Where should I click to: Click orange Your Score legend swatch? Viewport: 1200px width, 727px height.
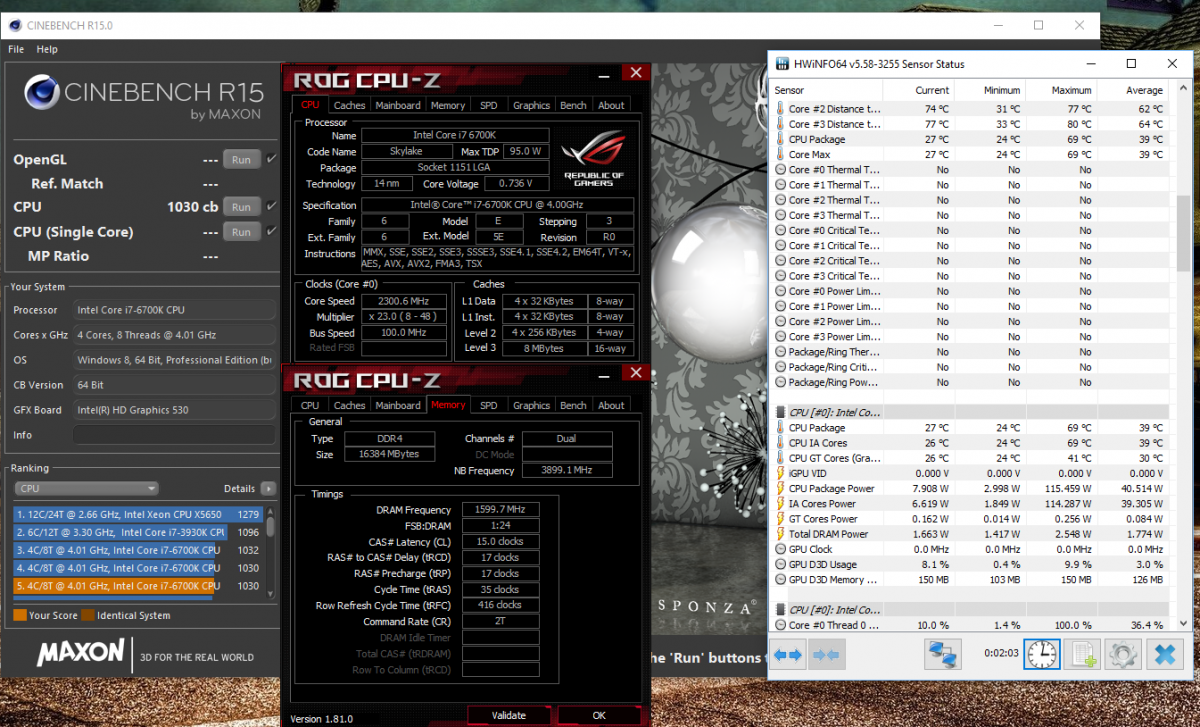[20, 615]
